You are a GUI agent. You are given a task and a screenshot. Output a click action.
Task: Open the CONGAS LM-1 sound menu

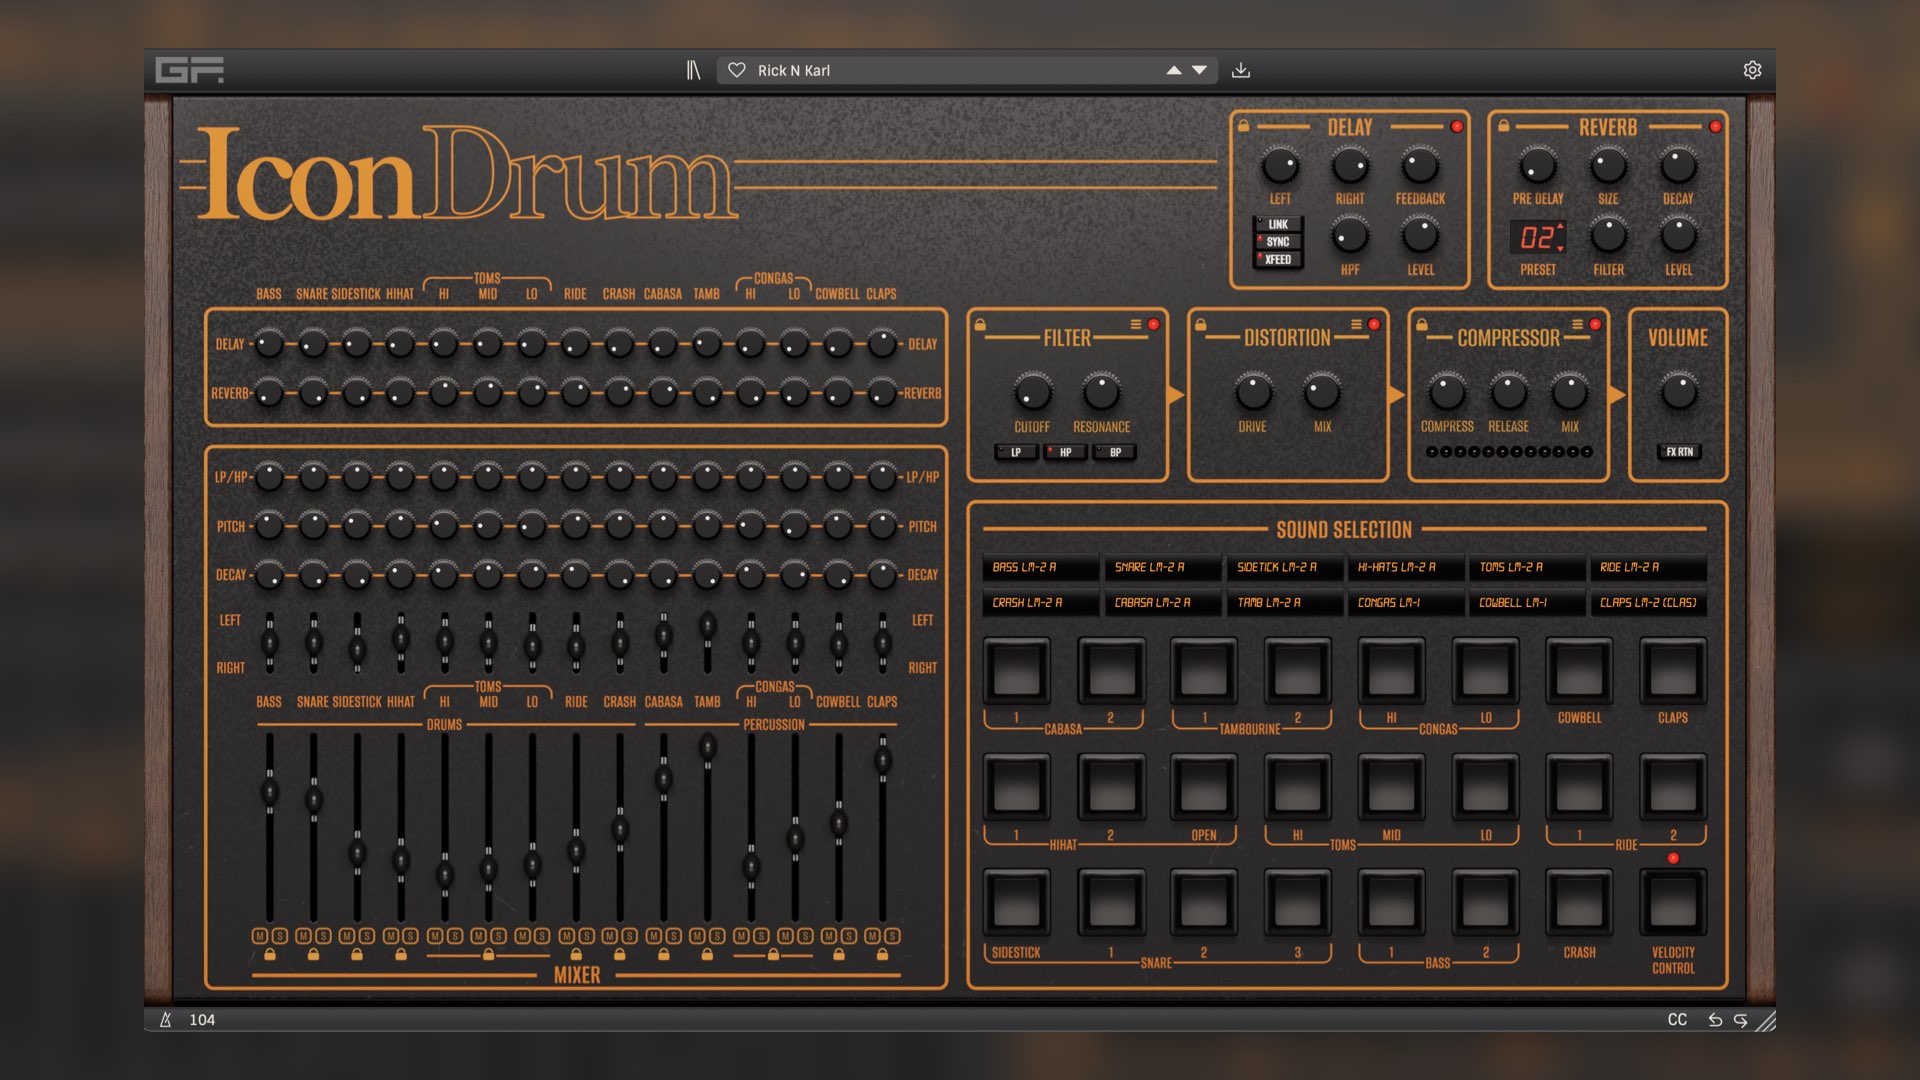click(x=1404, y=603)
